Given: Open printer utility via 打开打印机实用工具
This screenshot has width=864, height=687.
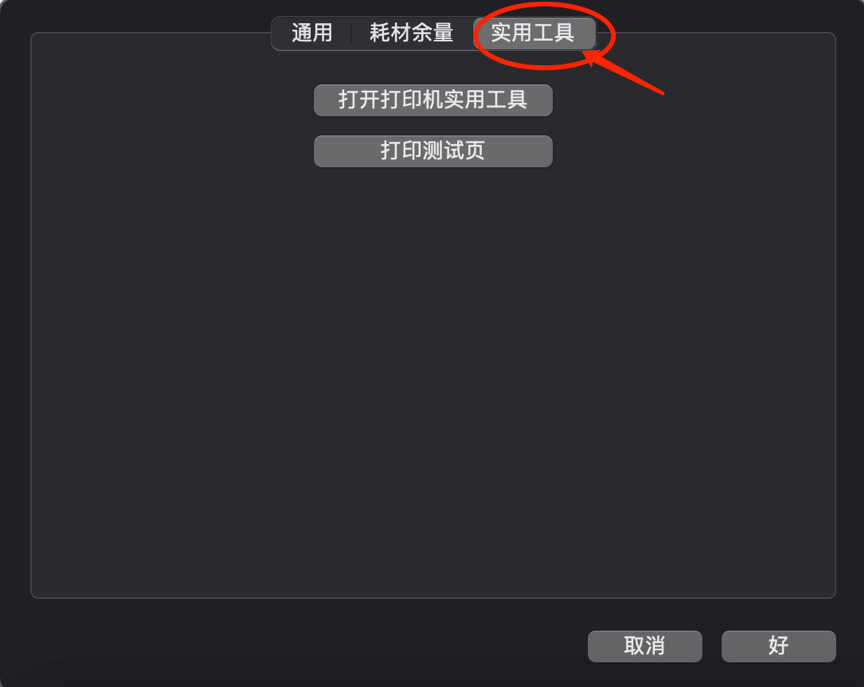Looking at the screenshot, I should coord(433,100).
